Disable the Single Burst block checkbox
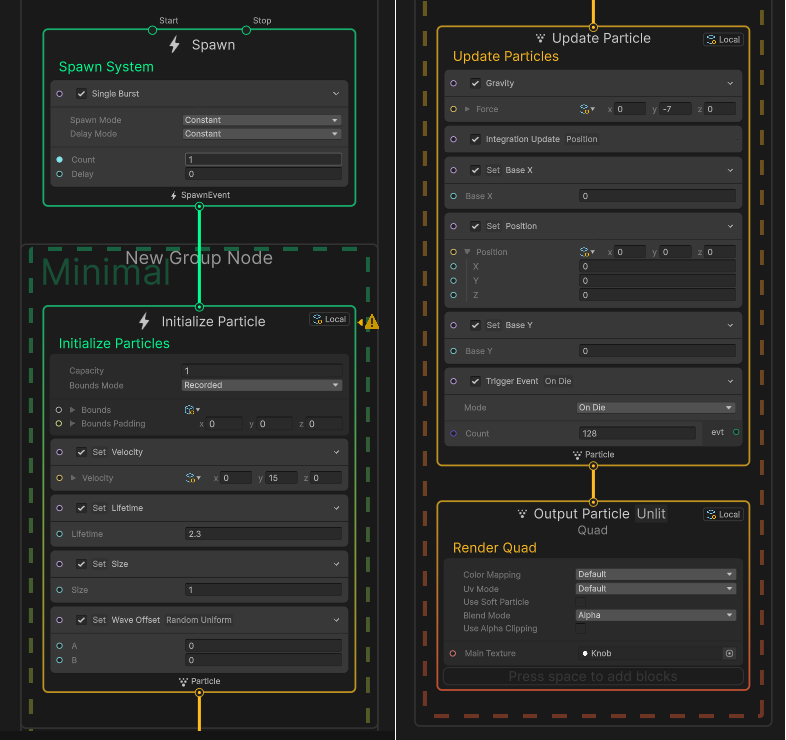Screen dimensions: 786x740 (81, 94)
